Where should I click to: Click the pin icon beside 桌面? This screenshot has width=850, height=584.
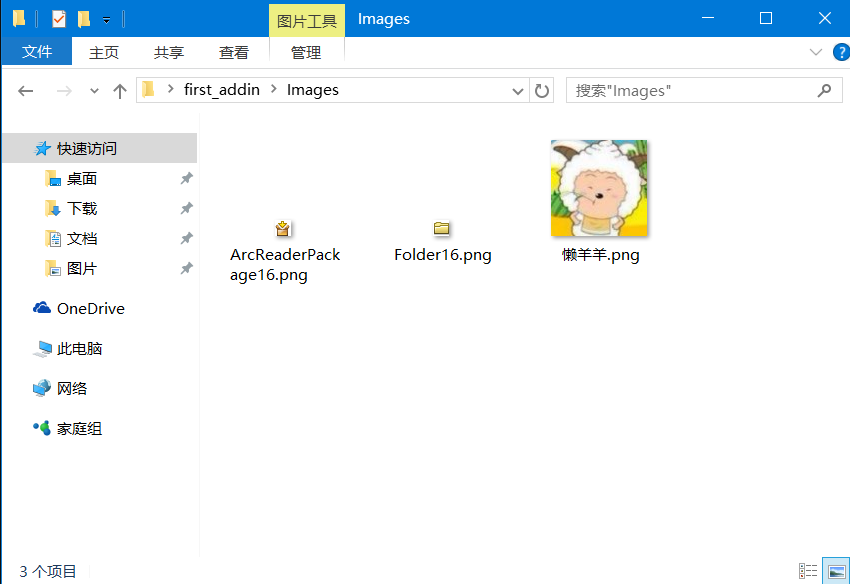click(186, 178)
